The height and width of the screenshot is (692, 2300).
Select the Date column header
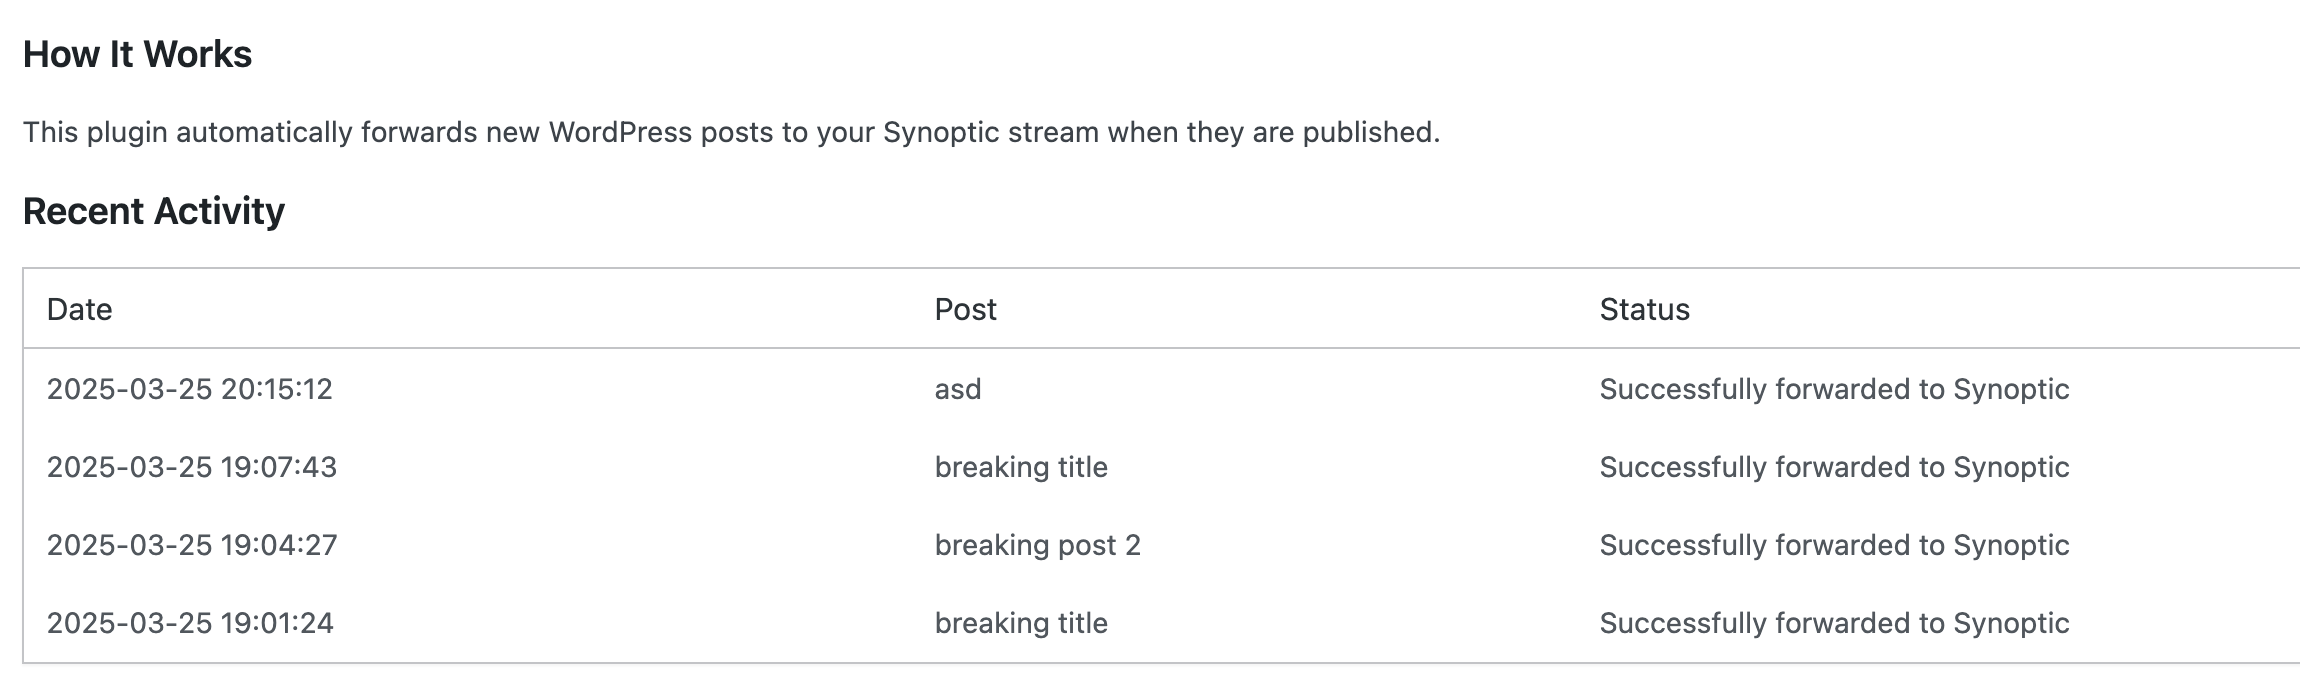pos(79,309)
